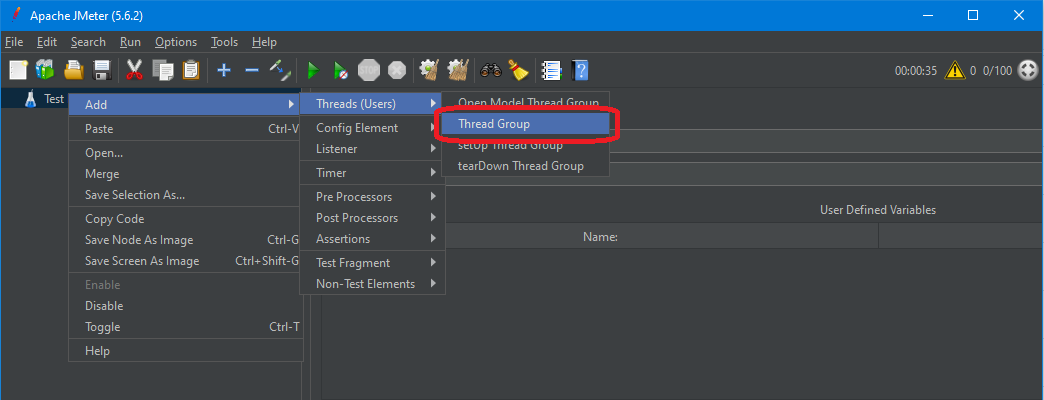Expand the Config Element submenu
Image resolution: width=1044 pixels, height=400 pixels.
click(x=372, y=128)
